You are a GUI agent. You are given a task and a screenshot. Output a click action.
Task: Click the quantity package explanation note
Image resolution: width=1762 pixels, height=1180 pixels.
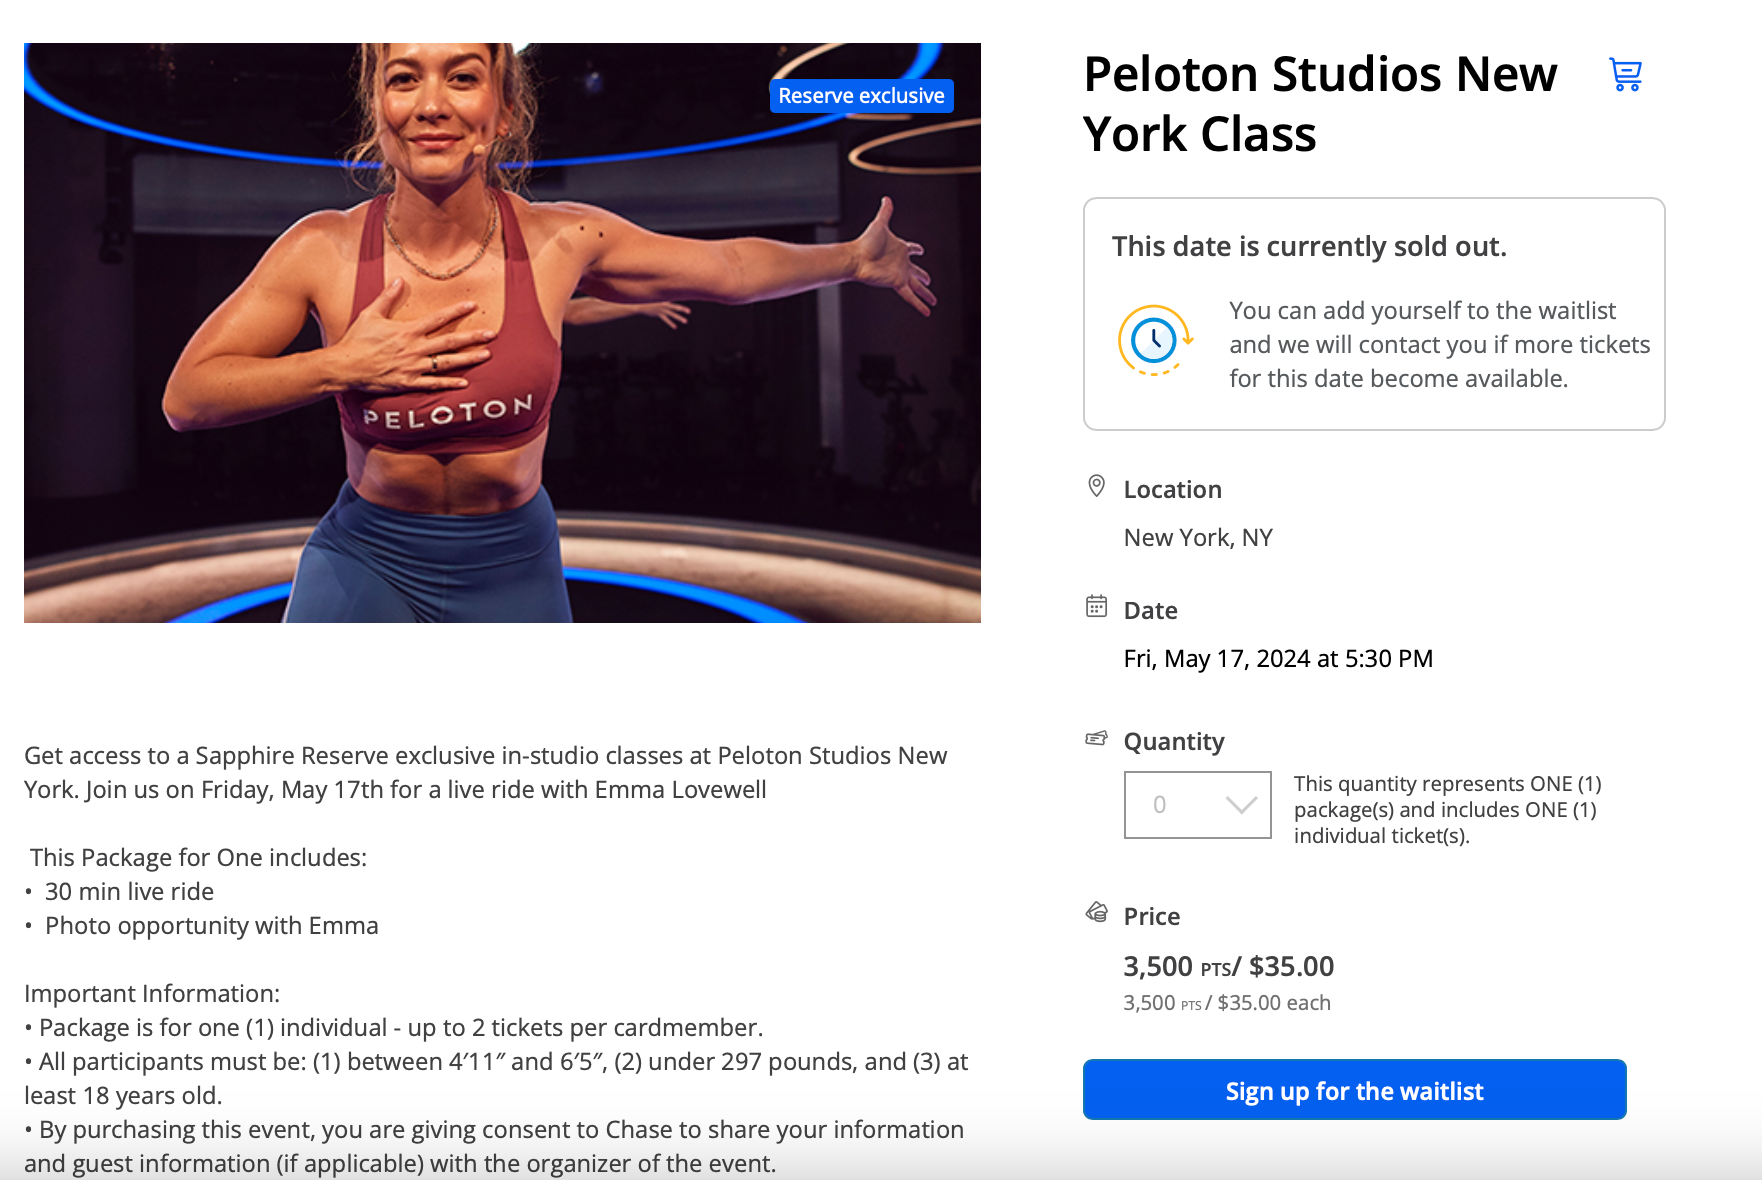pyautogui.click(x=1447, y=810)
